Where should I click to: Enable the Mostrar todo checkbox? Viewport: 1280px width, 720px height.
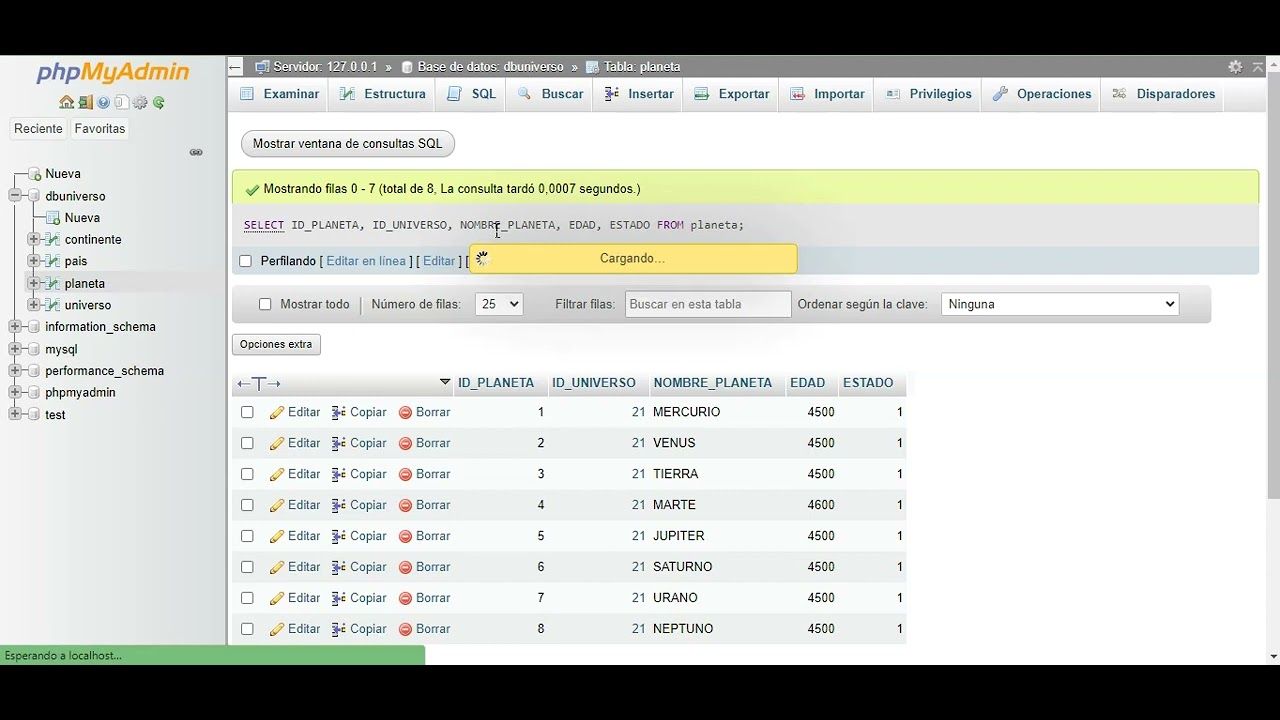click(265, 304)
